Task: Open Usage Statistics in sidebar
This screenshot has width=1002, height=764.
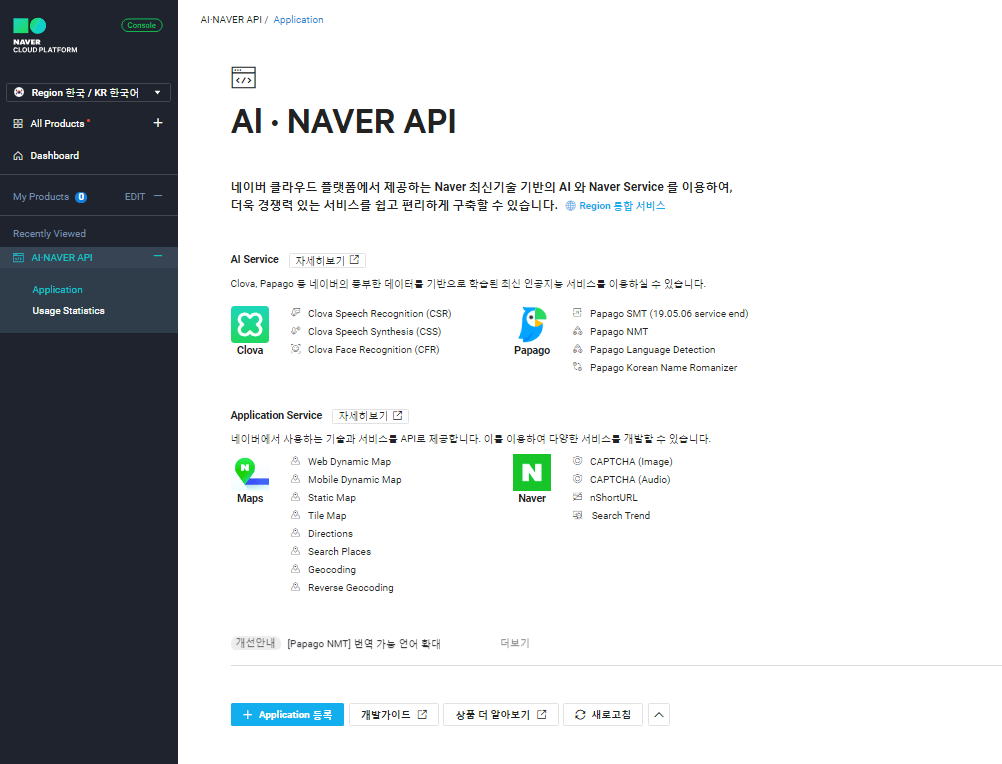Action: pyautogui.click(x=68, y=310)
